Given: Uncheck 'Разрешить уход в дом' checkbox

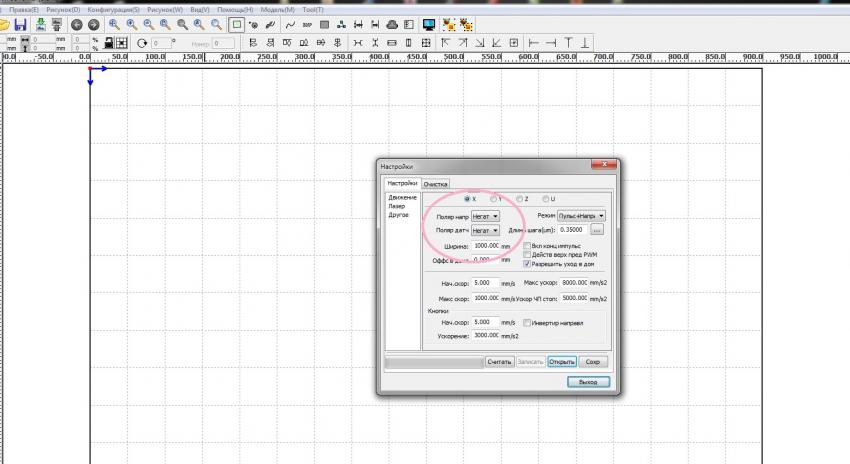Looking at the screenshot, I should pyautogui.click(x=528, y=264).
